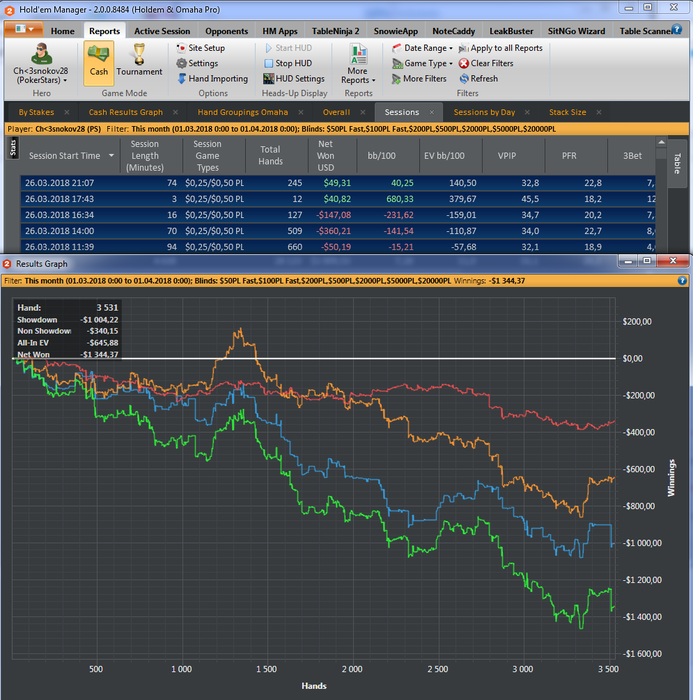Open HUD Settings
The height and width of the screenshot is (700, 693).
click(x=294, y=79)
